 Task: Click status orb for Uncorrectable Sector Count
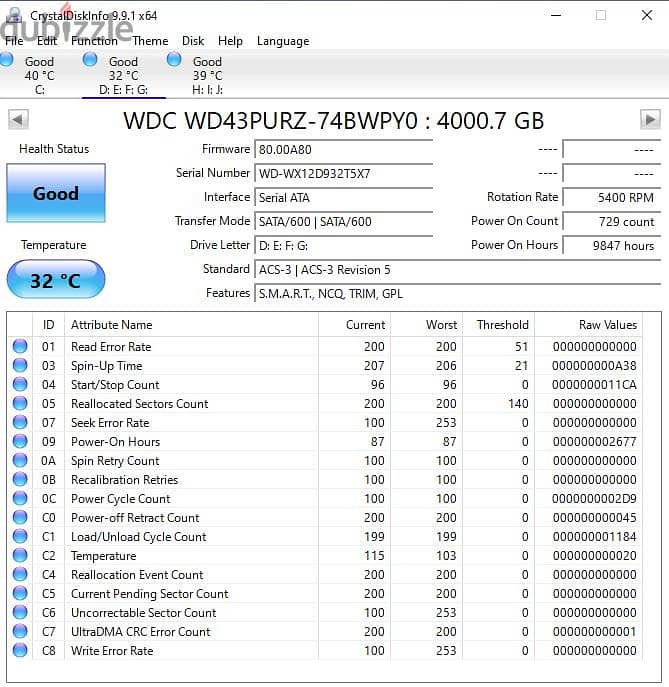20,613
